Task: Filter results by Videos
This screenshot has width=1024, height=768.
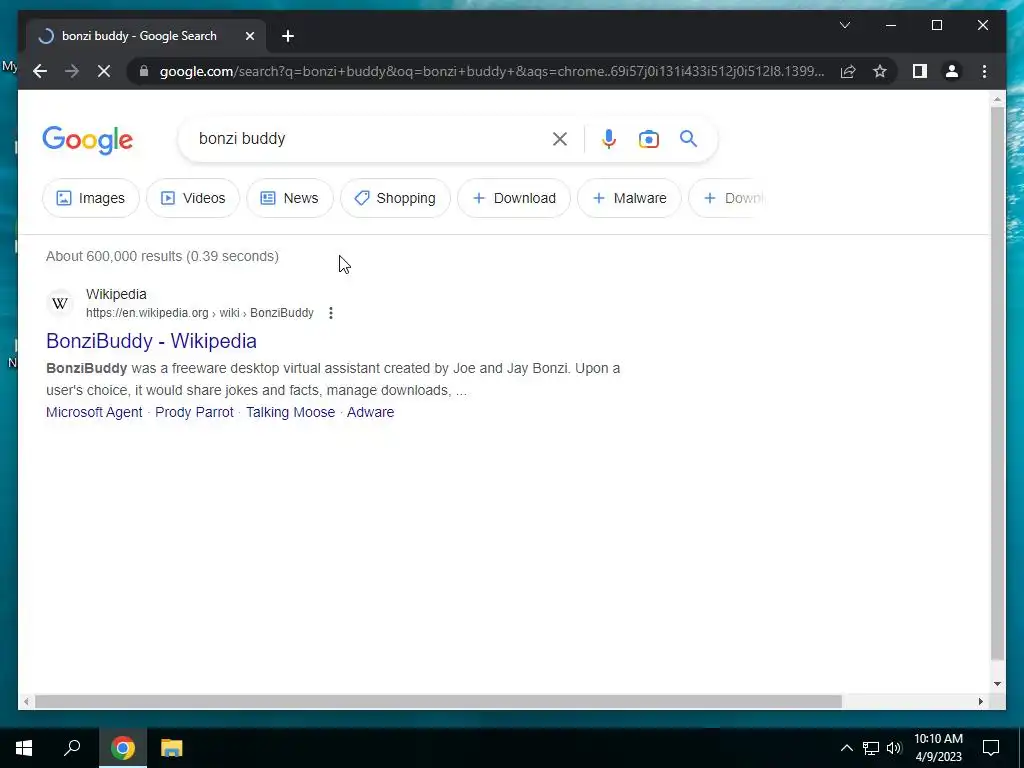Action: click(193, 198)
